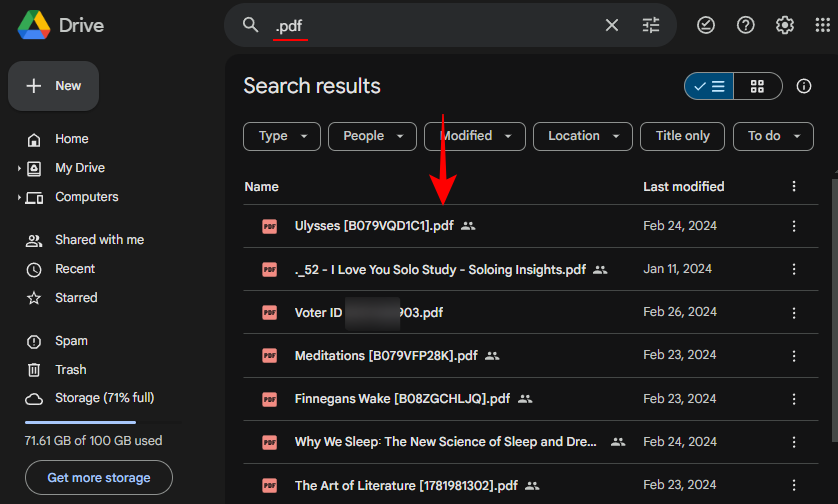The height and width of the screenshot is (504, 838).
Task: Click the search magnifier icon
Action: (x=250, y=25)
